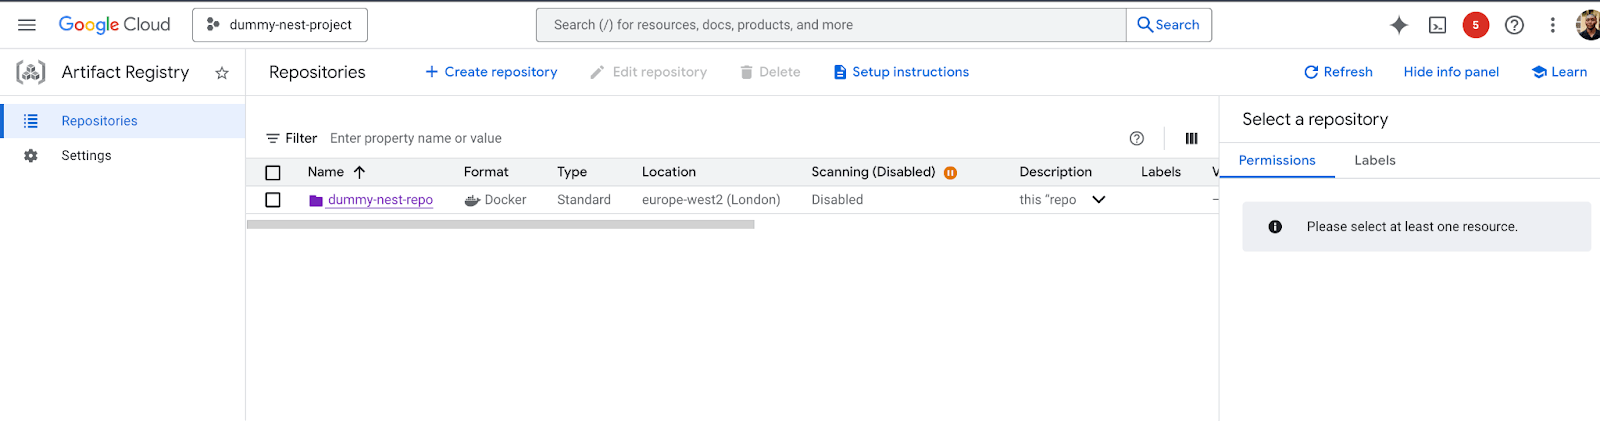Click the europe-west2 (London) location cell
Screen dimensions: 1600x421
(x=711, y=200)
